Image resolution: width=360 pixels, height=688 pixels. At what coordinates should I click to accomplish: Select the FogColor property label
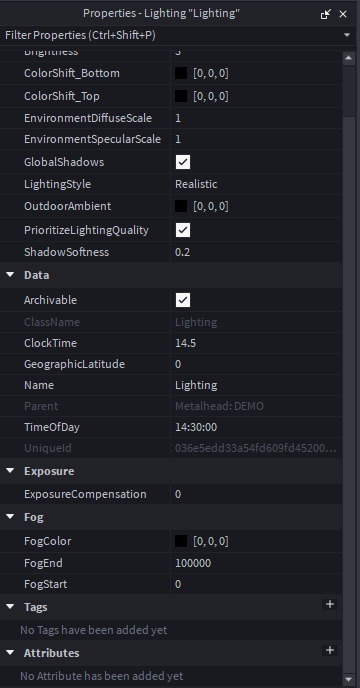point(47,541)
